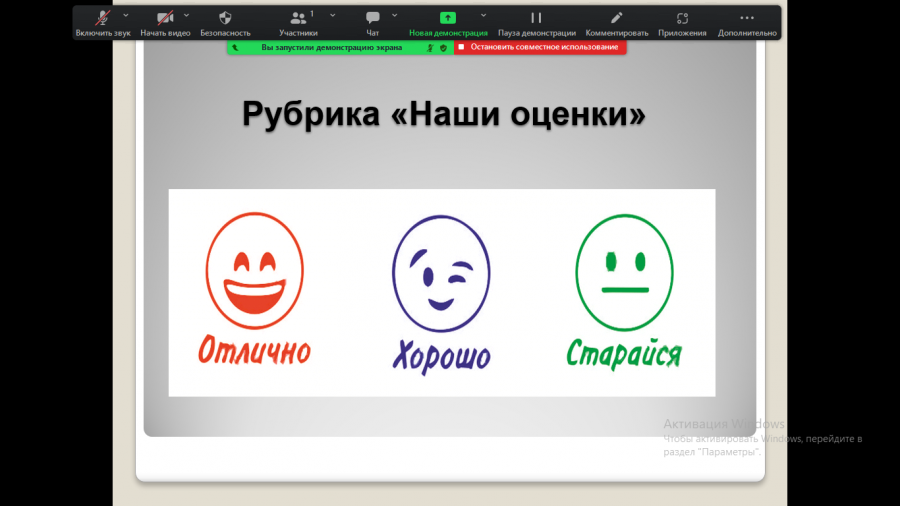Pause sharing with Пауза демонстрации
This screenshot has height=506, width=900.
pos(536,18)
